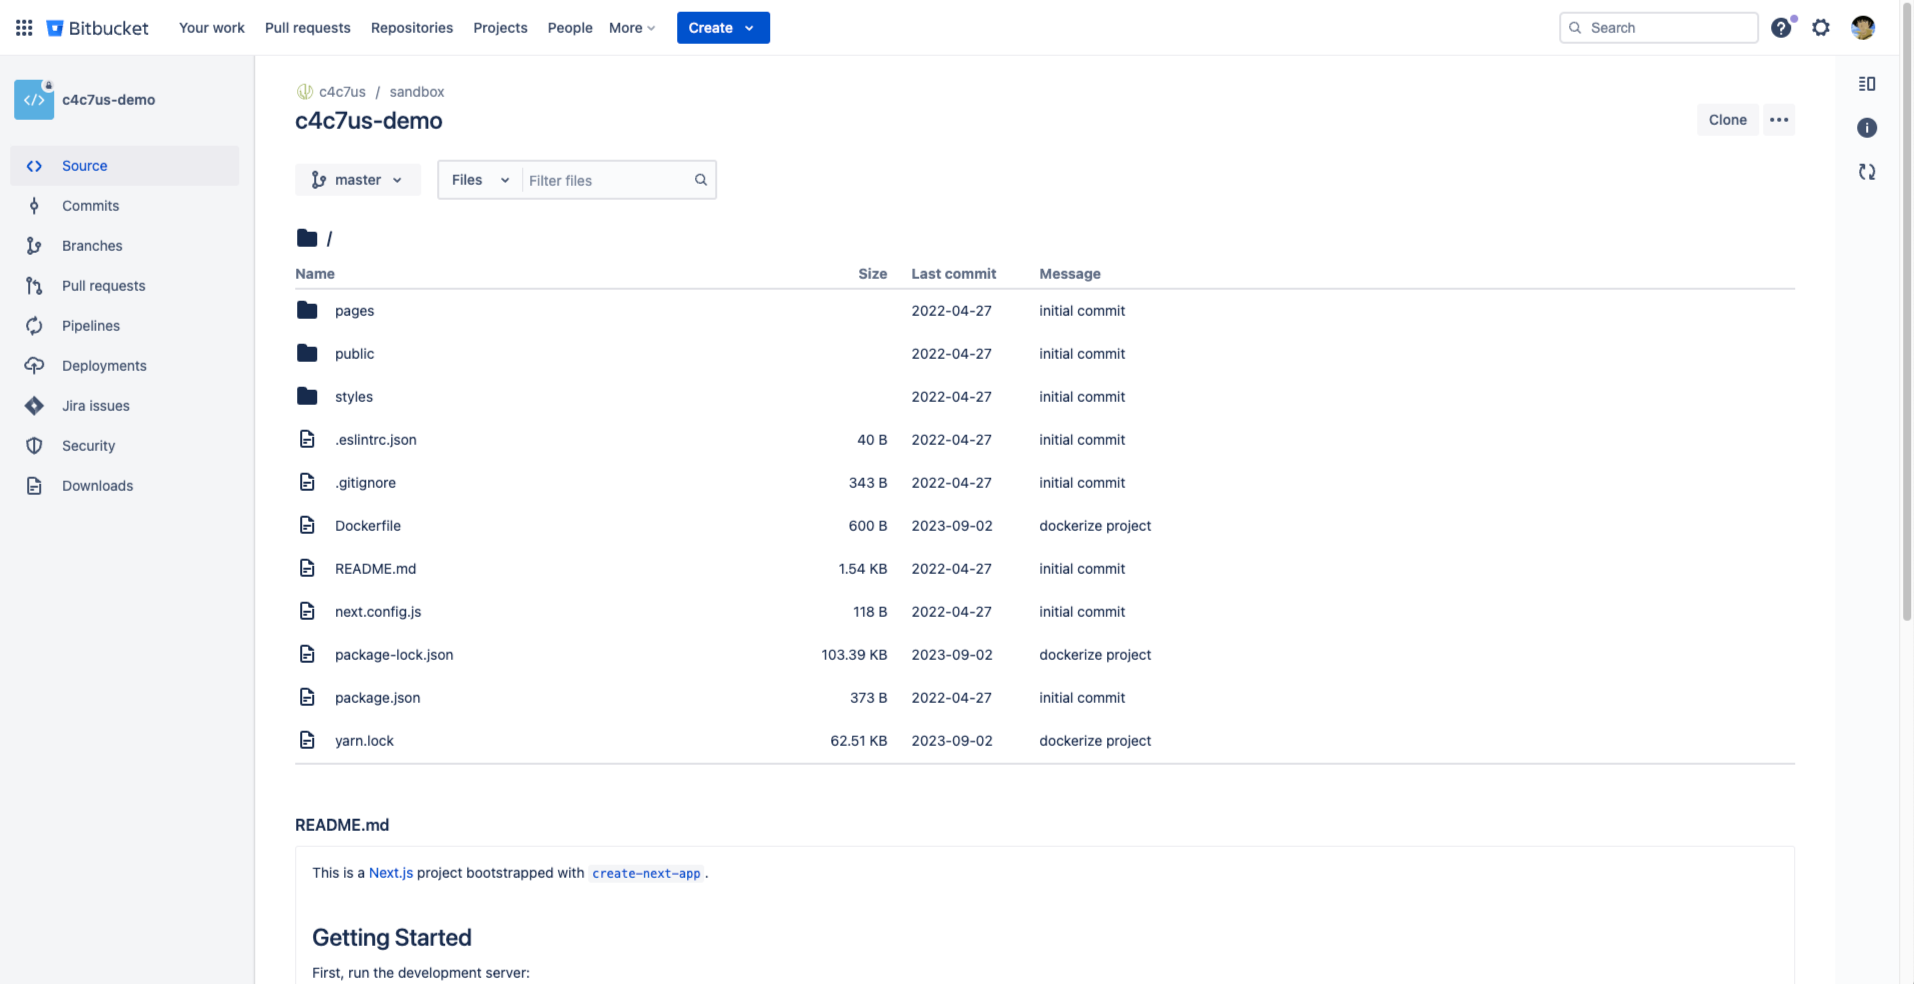Open the package.json file
The height and width of the screenshot is (984, 1914).
point(378,697)
